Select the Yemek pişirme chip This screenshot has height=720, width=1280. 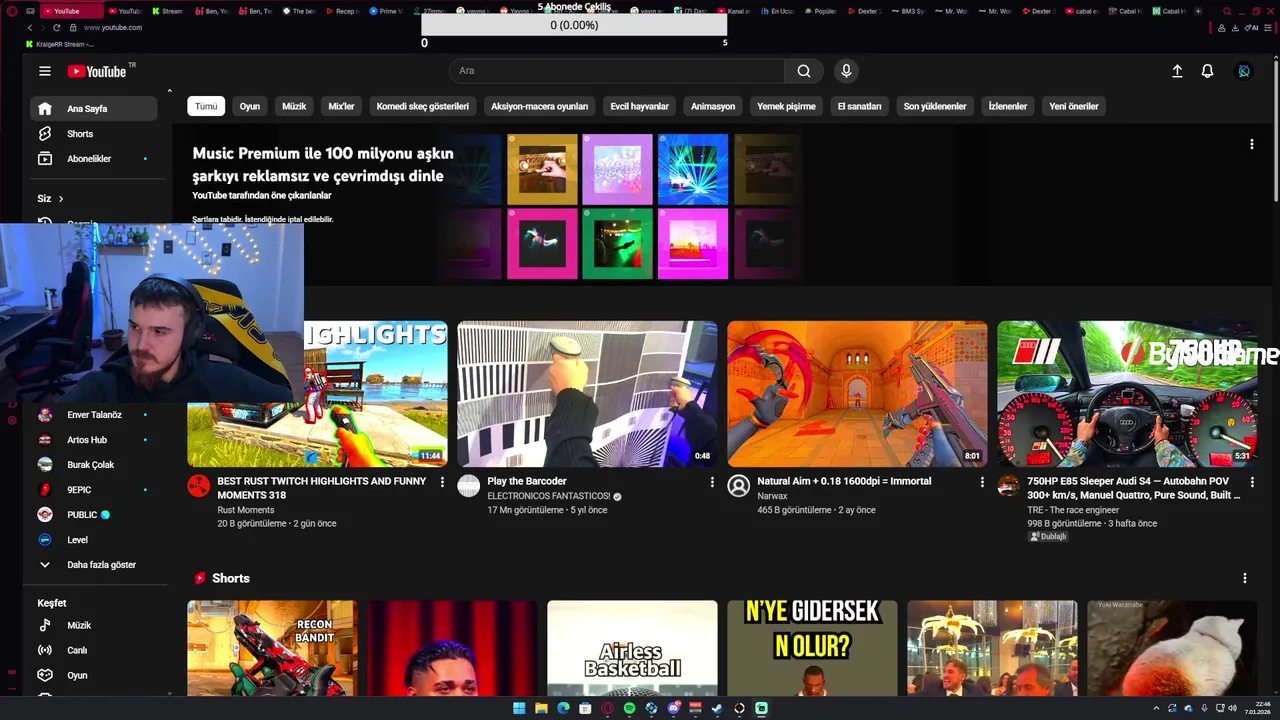pos(786,106)
